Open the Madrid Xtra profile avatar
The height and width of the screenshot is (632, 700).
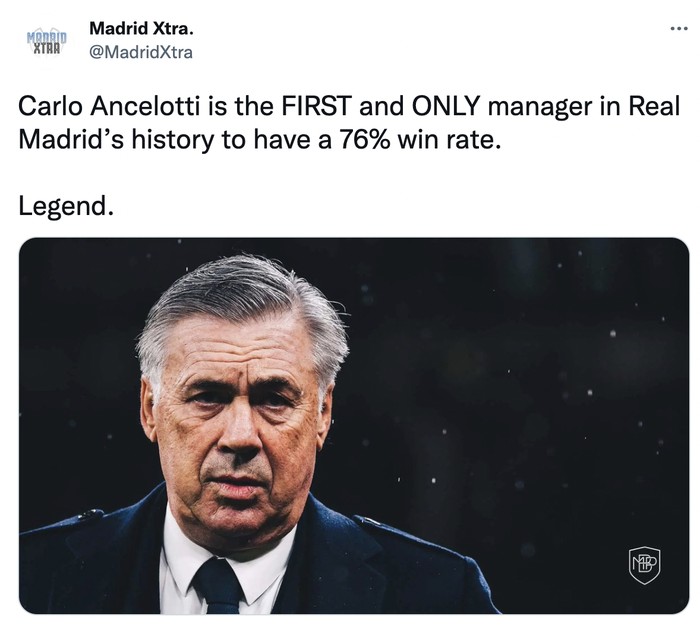click(45, 42)
